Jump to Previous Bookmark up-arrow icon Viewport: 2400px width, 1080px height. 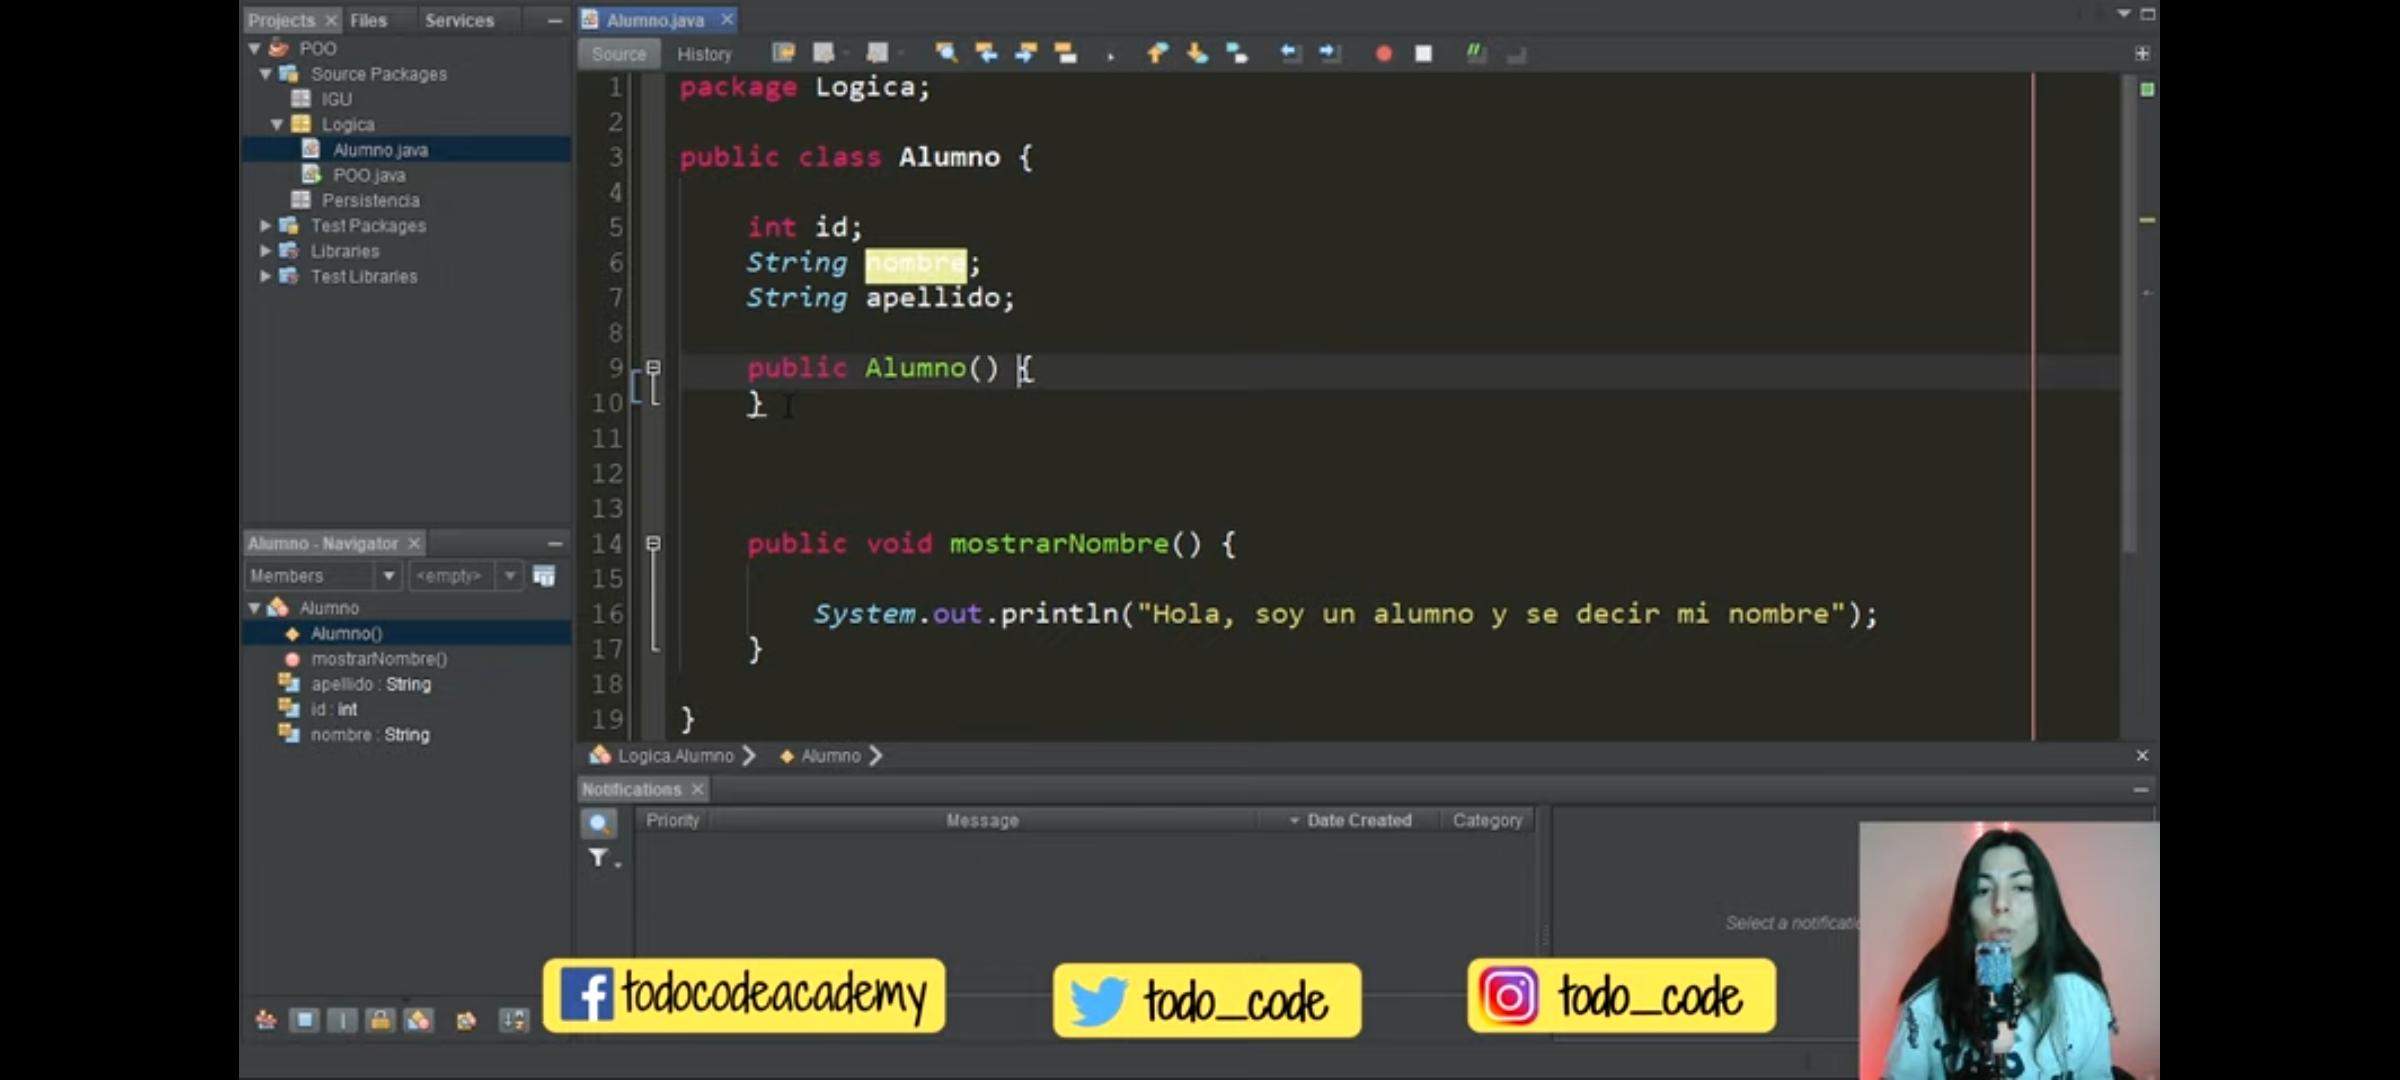(x=1157, y=53)
